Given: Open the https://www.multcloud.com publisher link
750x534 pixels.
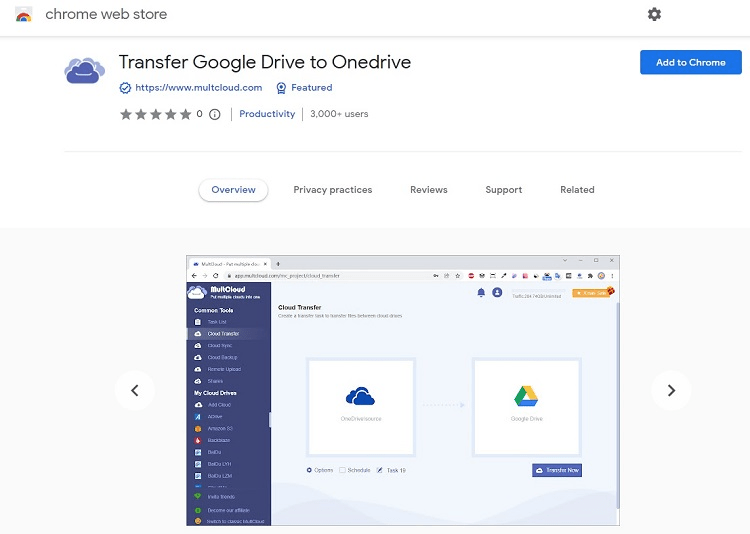Looking at the screenshot, I should 199,88.
